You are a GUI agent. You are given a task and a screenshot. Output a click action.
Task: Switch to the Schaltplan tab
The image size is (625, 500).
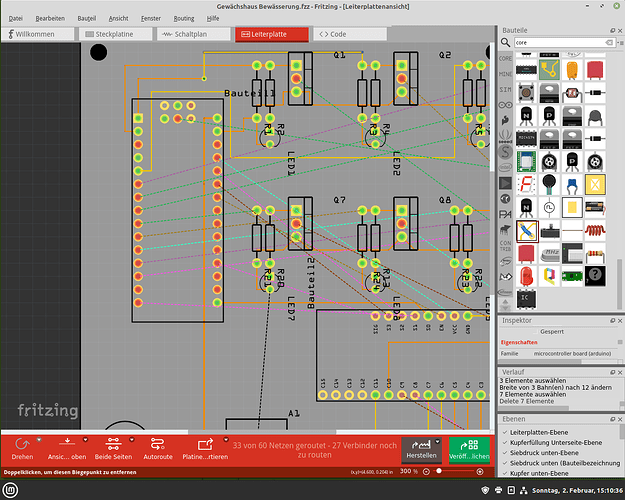[x=193, y=34]
